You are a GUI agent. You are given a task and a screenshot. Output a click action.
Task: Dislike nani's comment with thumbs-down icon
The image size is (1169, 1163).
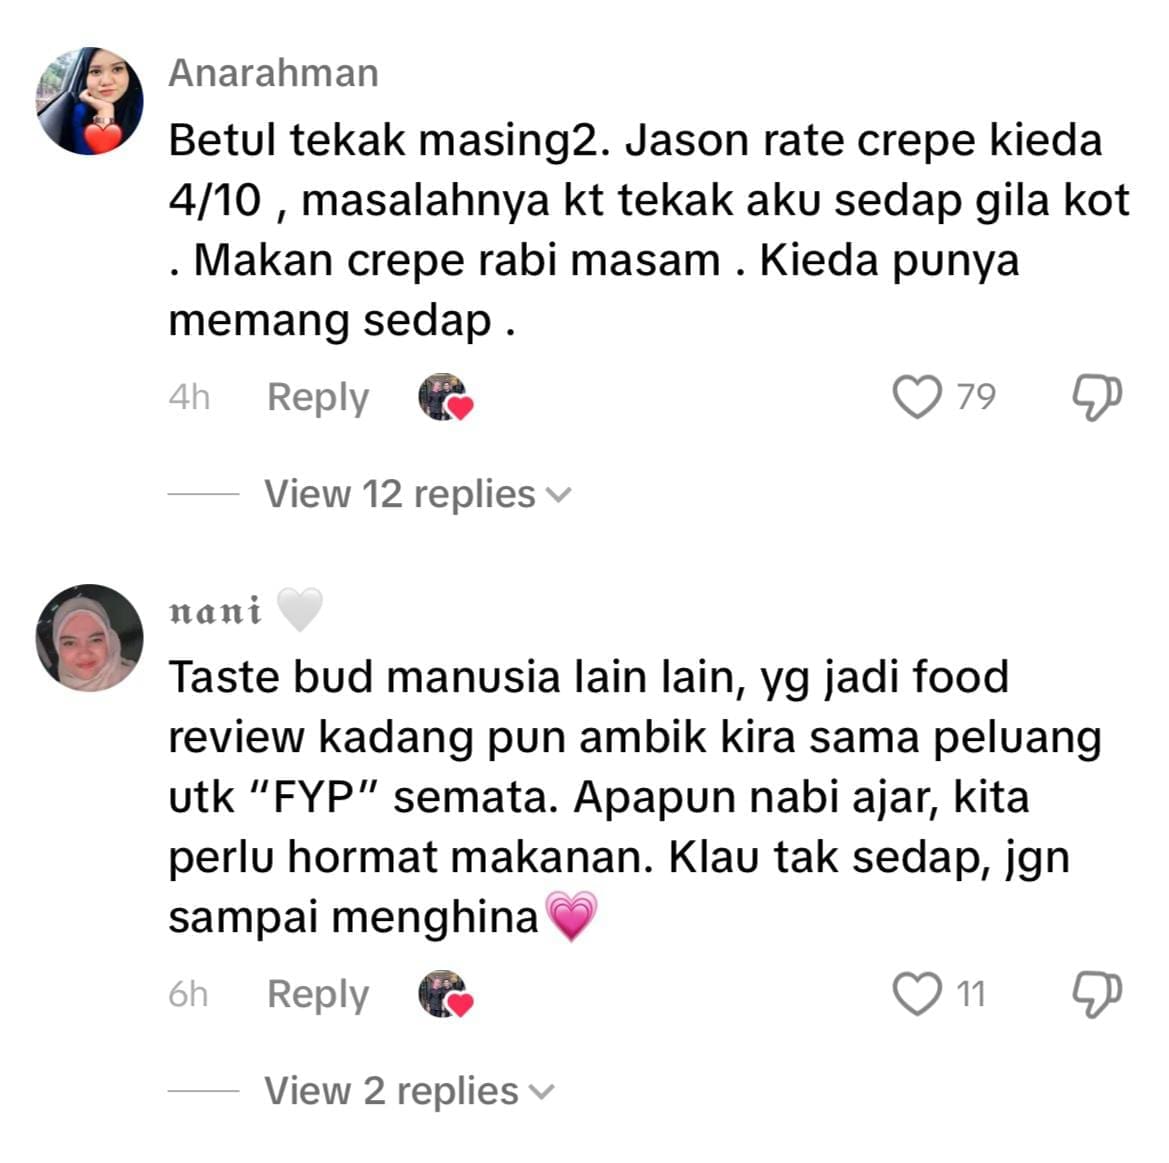tap(1097, 995)
